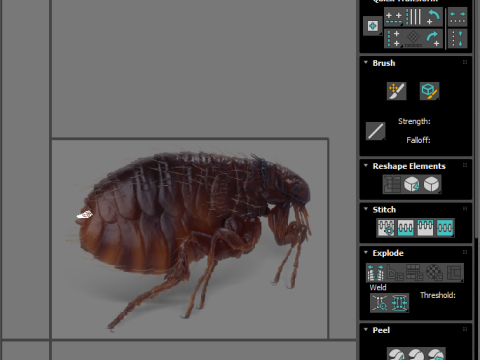This screenshot has height=360, width=480.
Task: Click the Peel rollout title
Action: coord(381,330)
